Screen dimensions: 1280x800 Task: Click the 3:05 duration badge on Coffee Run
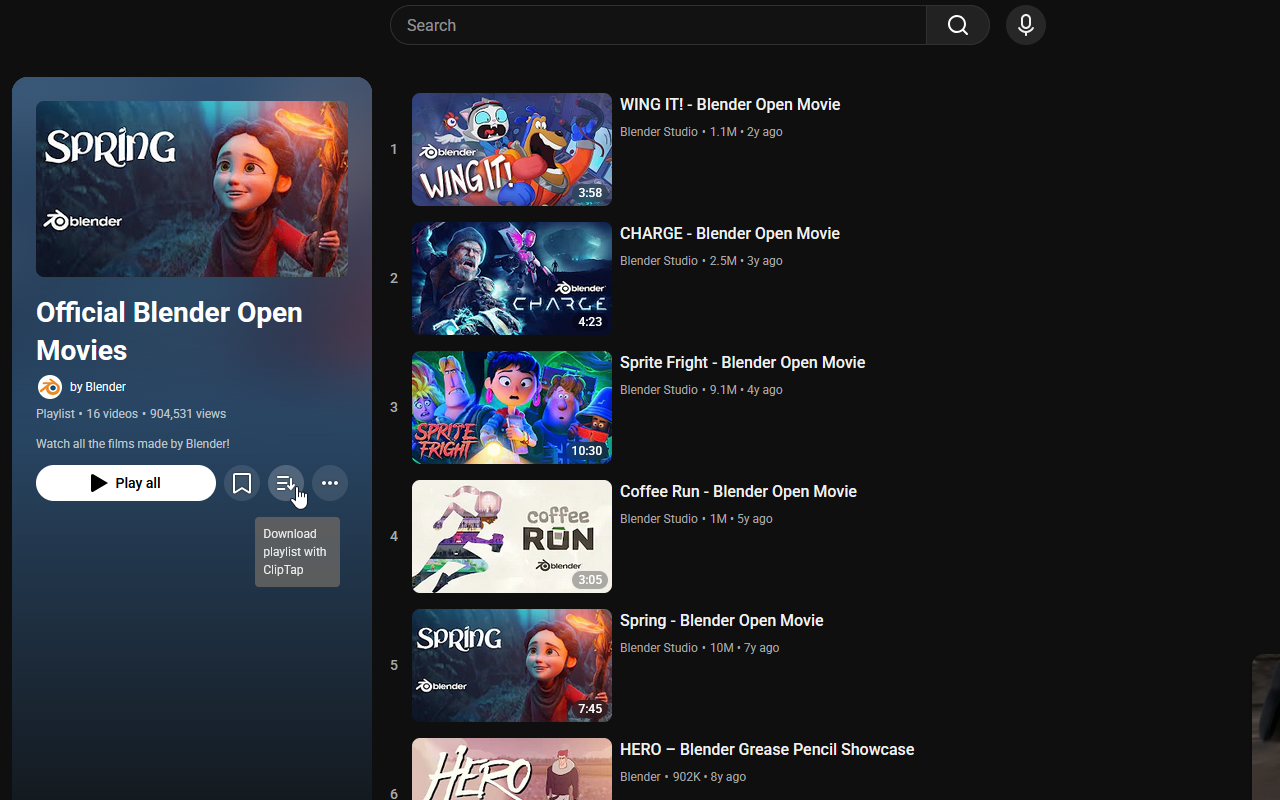(x=590, y=580)
